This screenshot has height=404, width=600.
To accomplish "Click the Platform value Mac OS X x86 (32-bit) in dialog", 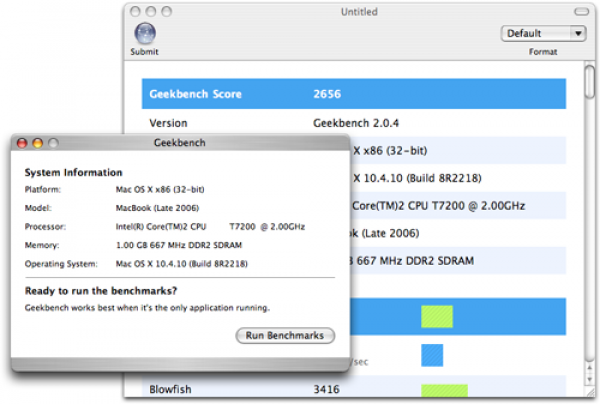I will (x=160, y=189).
